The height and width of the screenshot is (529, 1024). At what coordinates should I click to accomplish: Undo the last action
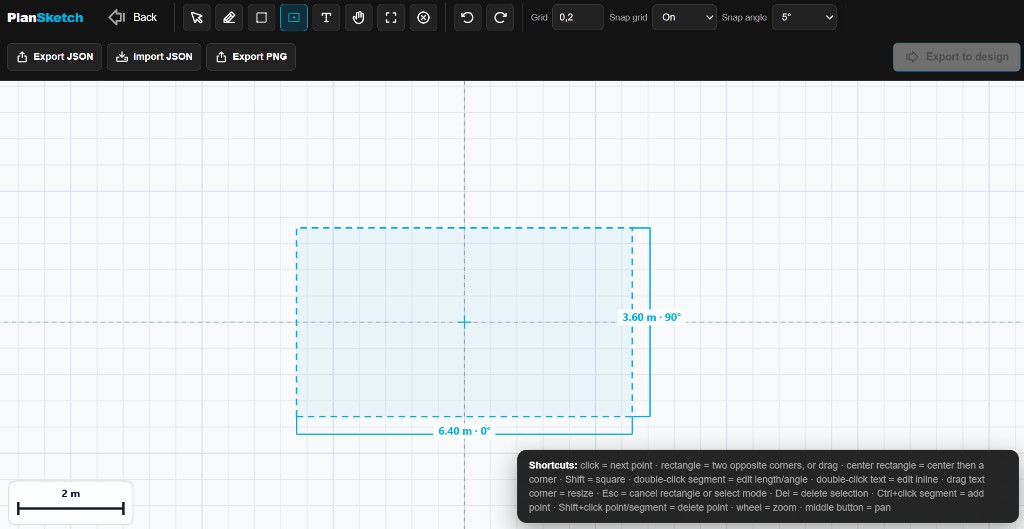click(x=468, y=18)
